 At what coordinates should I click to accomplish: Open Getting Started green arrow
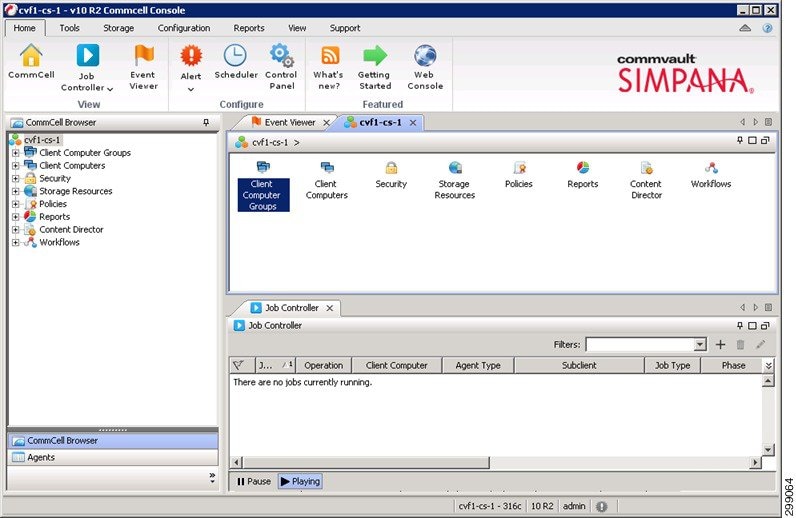(x=375, y=55)
